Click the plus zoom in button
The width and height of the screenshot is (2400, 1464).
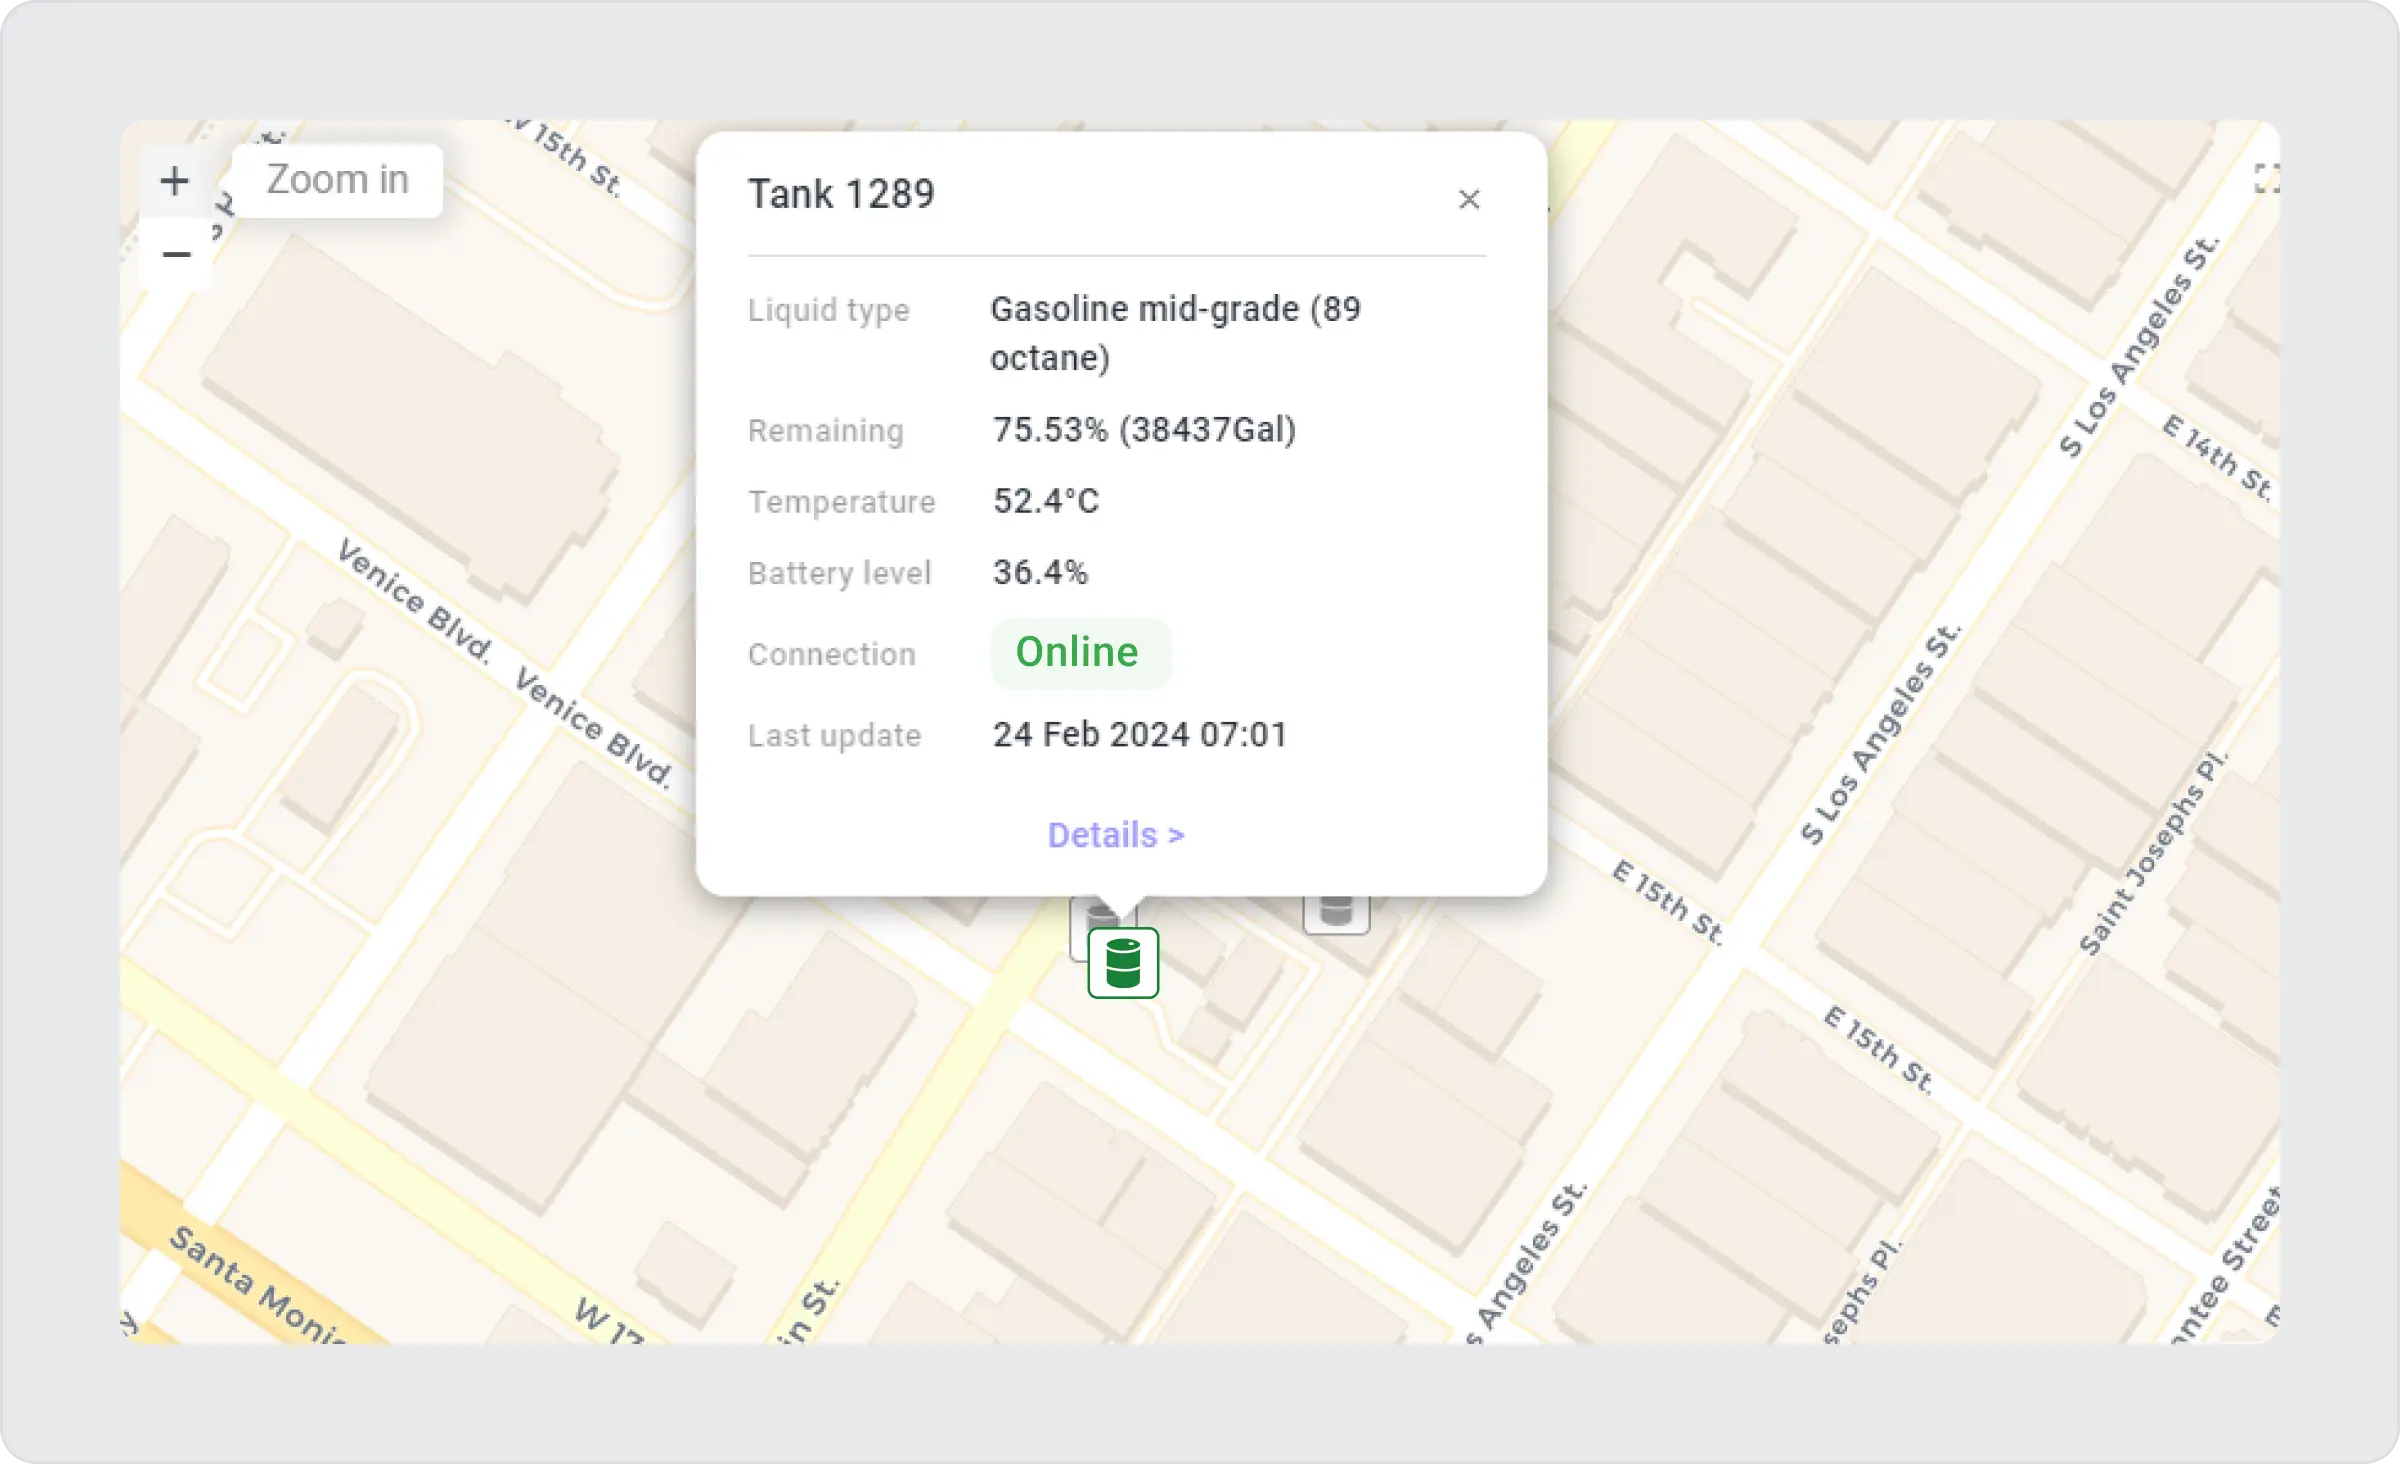coord(175,181)
